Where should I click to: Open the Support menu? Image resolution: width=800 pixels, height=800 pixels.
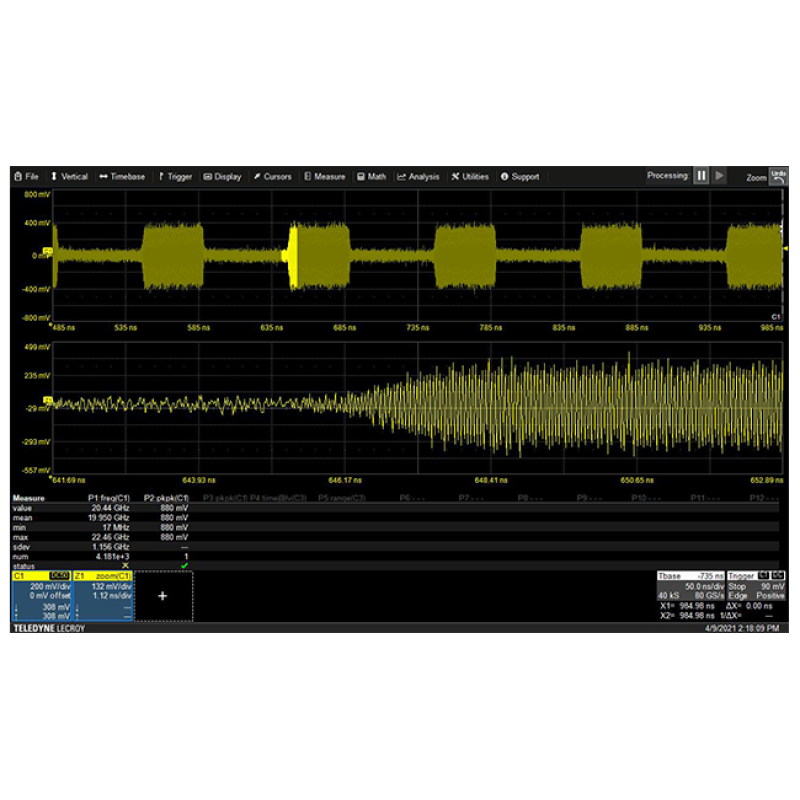[x=520, y=177]
